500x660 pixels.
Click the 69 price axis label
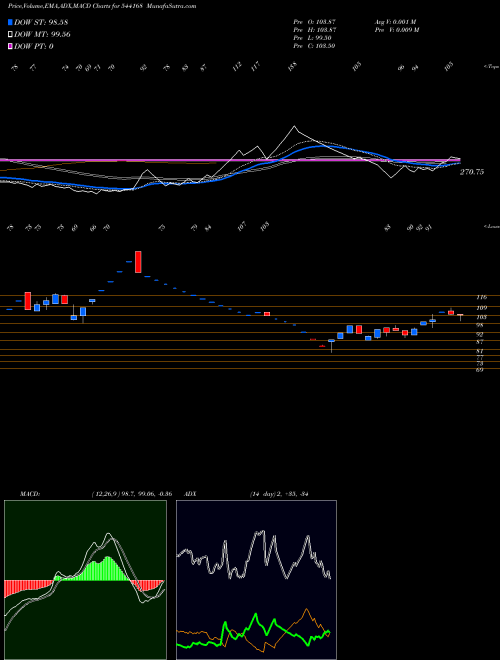pos(479,370)
